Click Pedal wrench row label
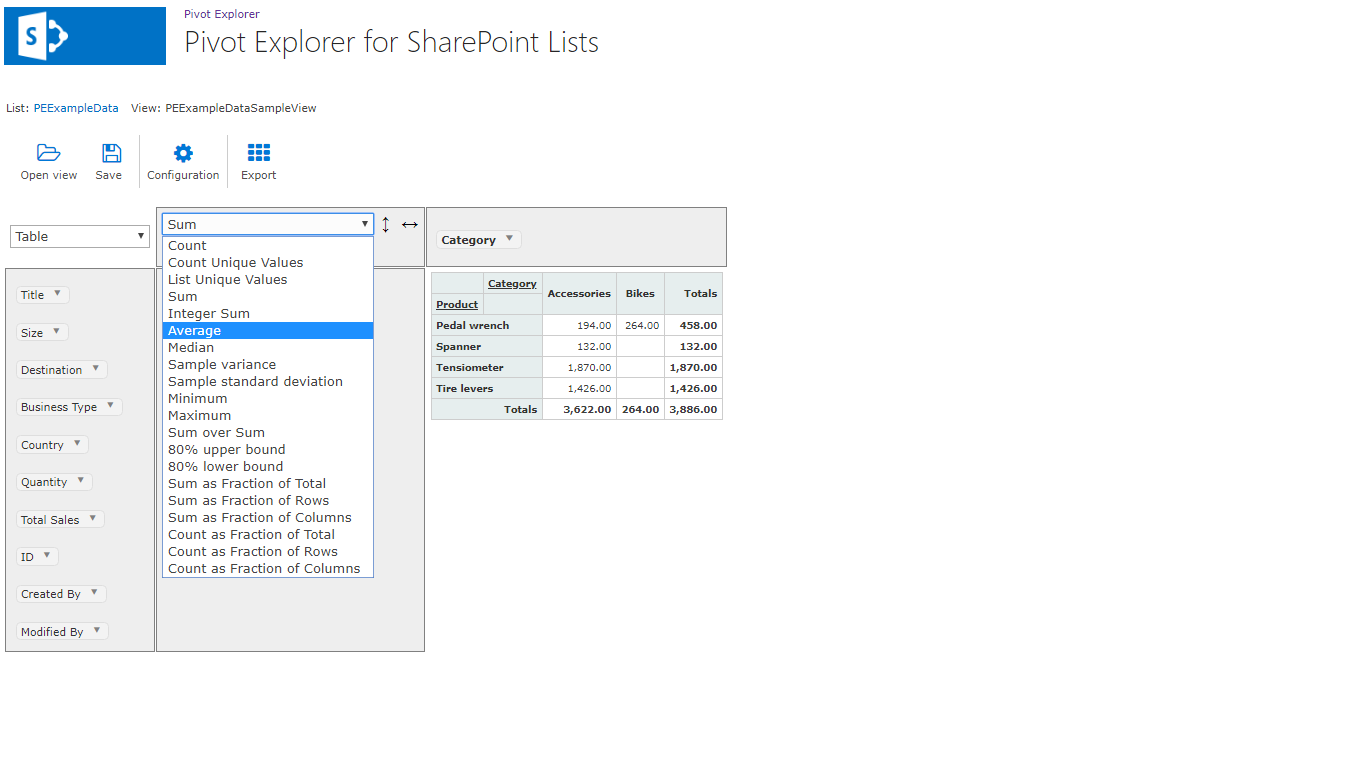 [x=487, y=326]
